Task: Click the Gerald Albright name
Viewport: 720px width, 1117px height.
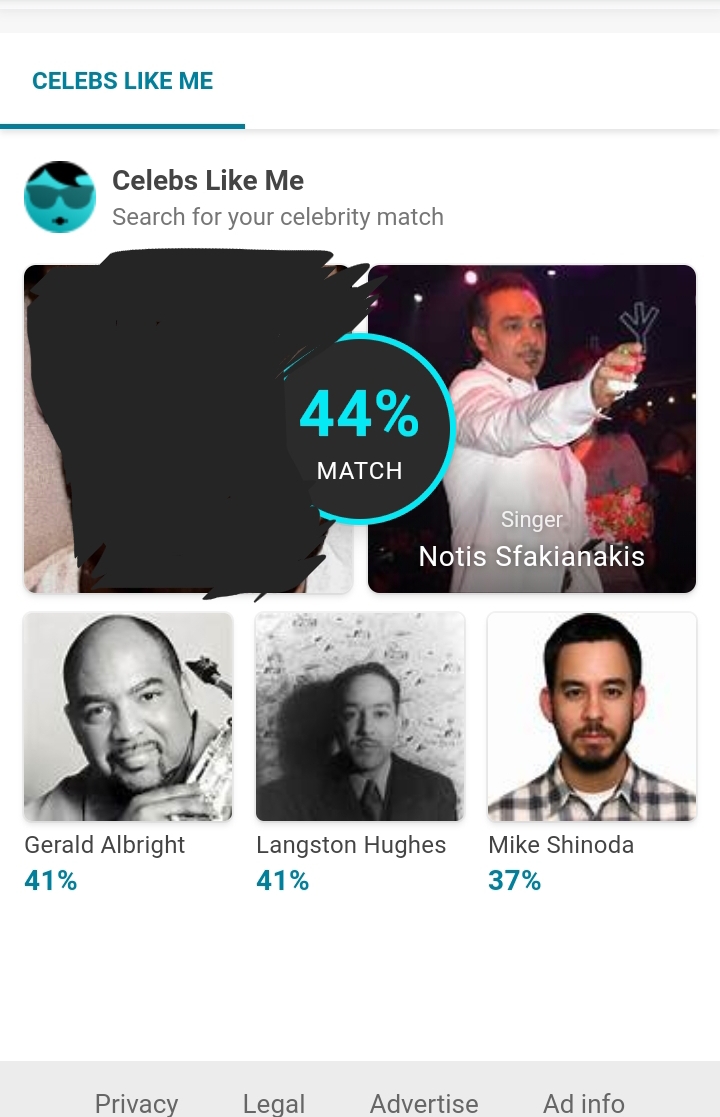Action: click(x=105, y=845)
